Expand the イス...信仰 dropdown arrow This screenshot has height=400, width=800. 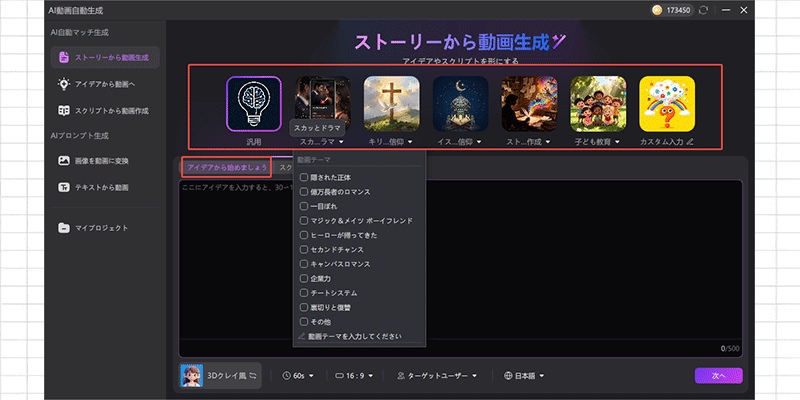479,142
